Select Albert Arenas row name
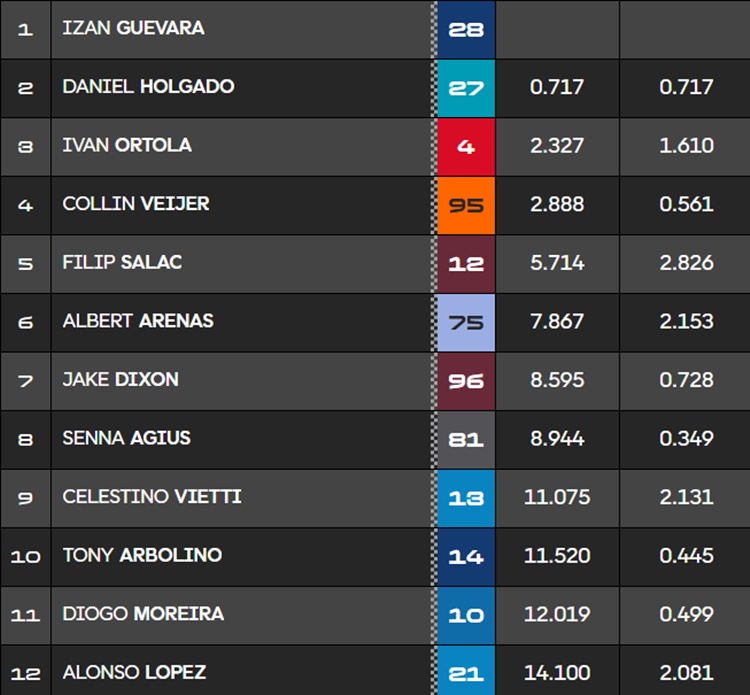 tap(138, 321)
